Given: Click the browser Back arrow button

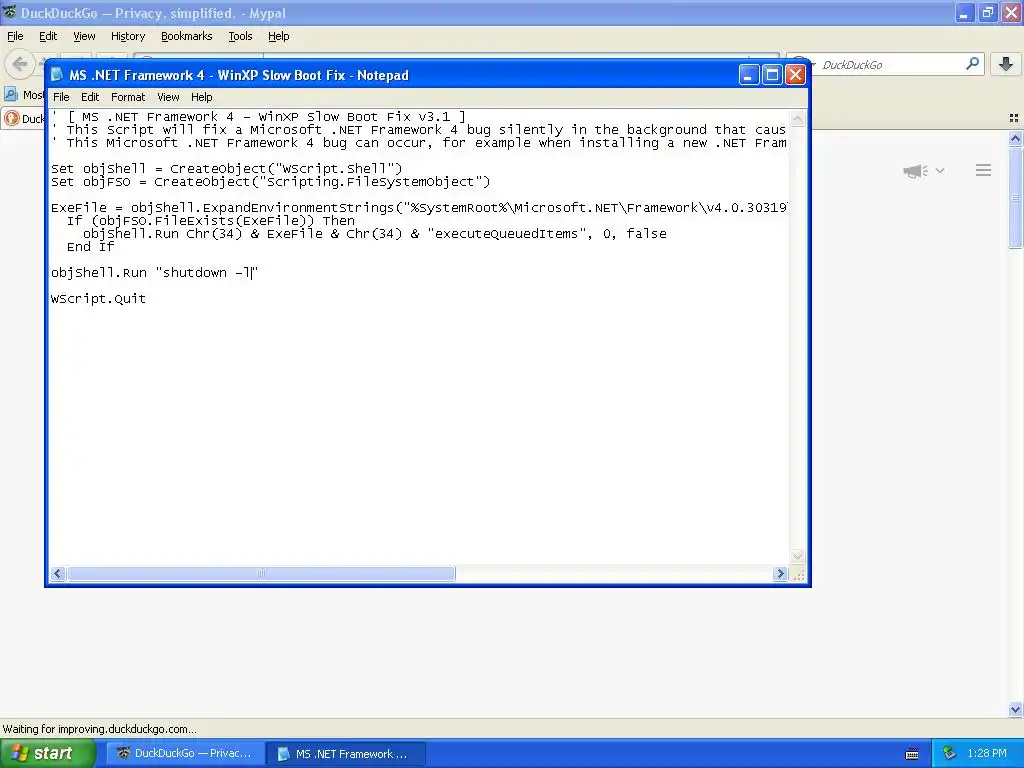Looking at the screenshot, I should click(x=20, y=64).
